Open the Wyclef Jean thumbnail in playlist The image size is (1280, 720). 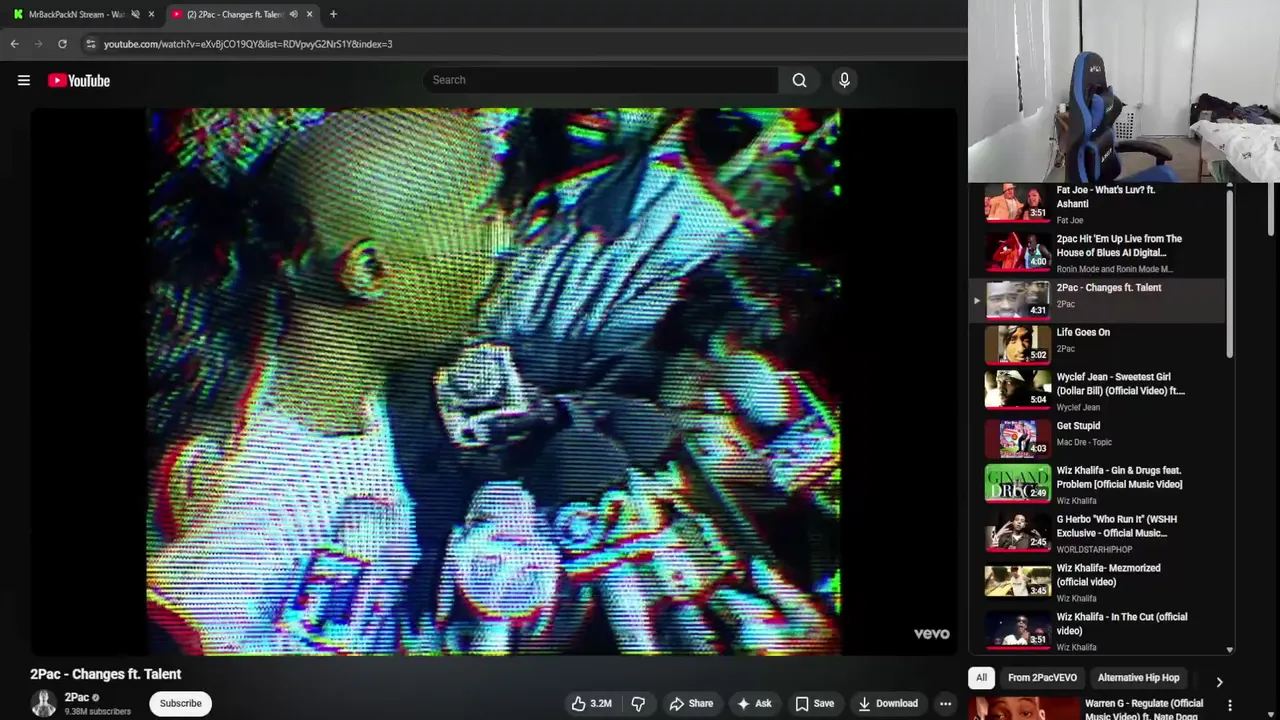point(1018,390)
